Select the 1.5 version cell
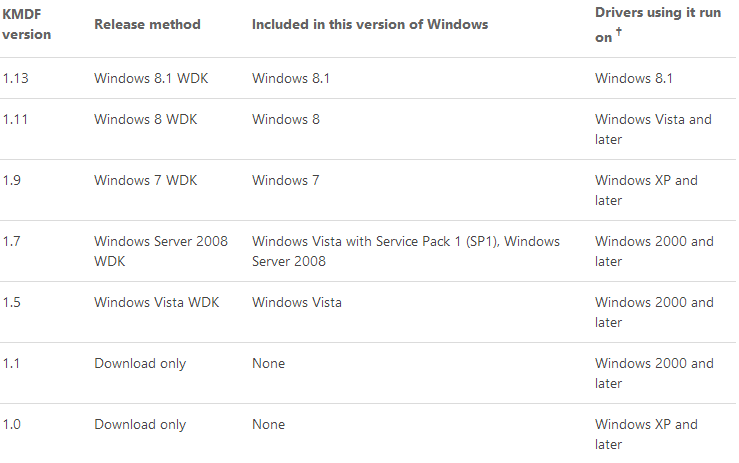Image resolution: width=739 pixels, height=463 pixels. 12,302
